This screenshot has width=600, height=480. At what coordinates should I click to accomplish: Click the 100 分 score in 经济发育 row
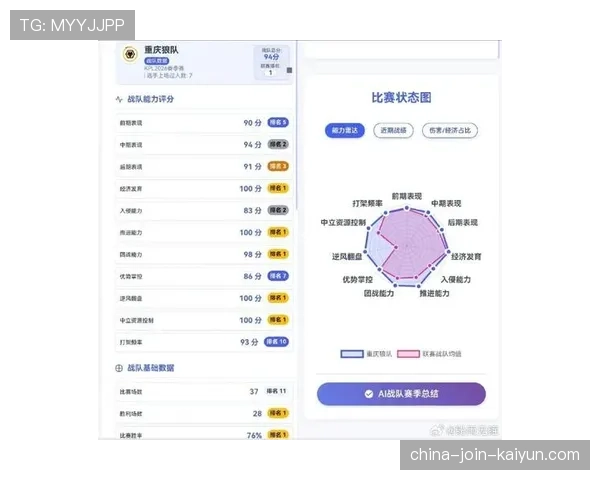coord(251,189)
